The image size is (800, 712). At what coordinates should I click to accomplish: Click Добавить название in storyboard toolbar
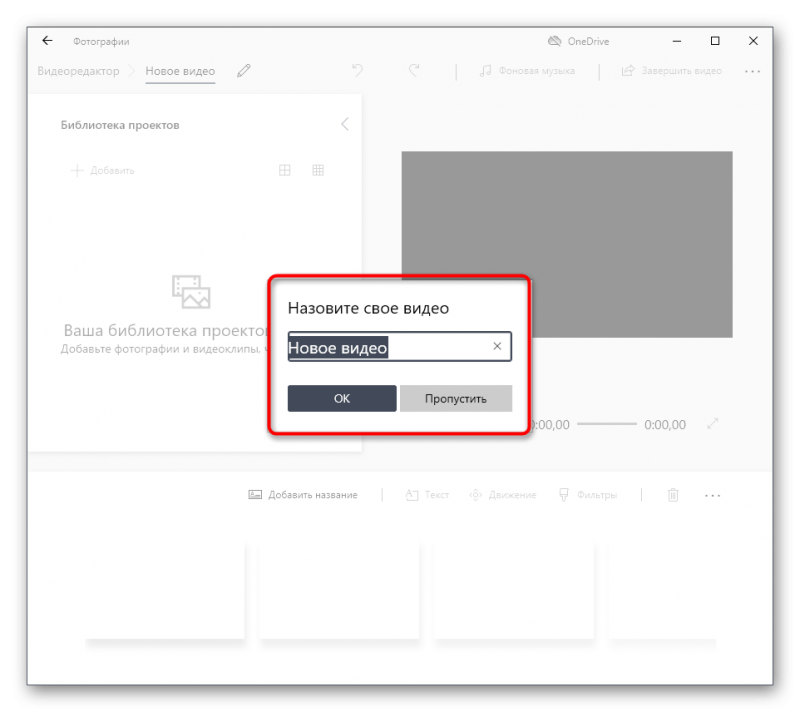pyautogui.click(x=303, y=495)
